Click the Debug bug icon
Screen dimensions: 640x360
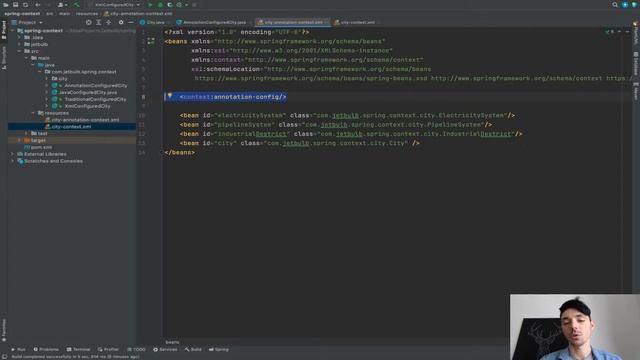click(160, 4)
